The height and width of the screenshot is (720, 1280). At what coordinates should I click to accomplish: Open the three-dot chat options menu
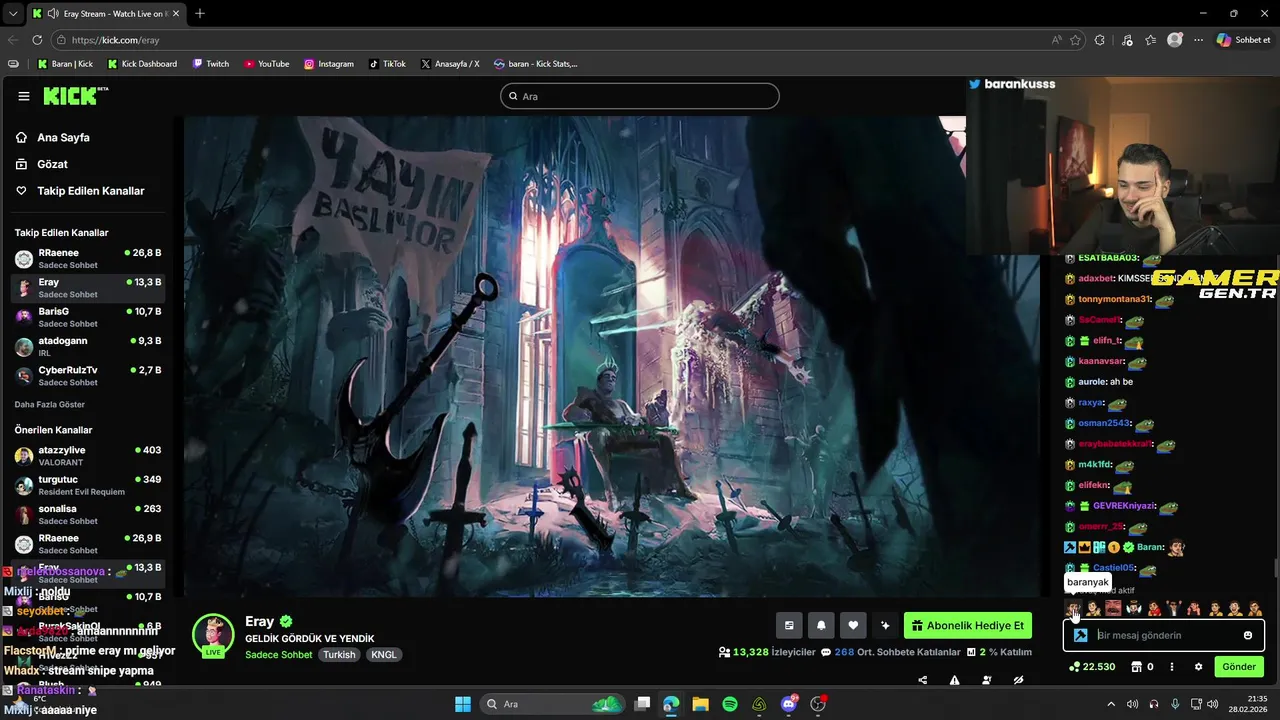pos(1171,667)
